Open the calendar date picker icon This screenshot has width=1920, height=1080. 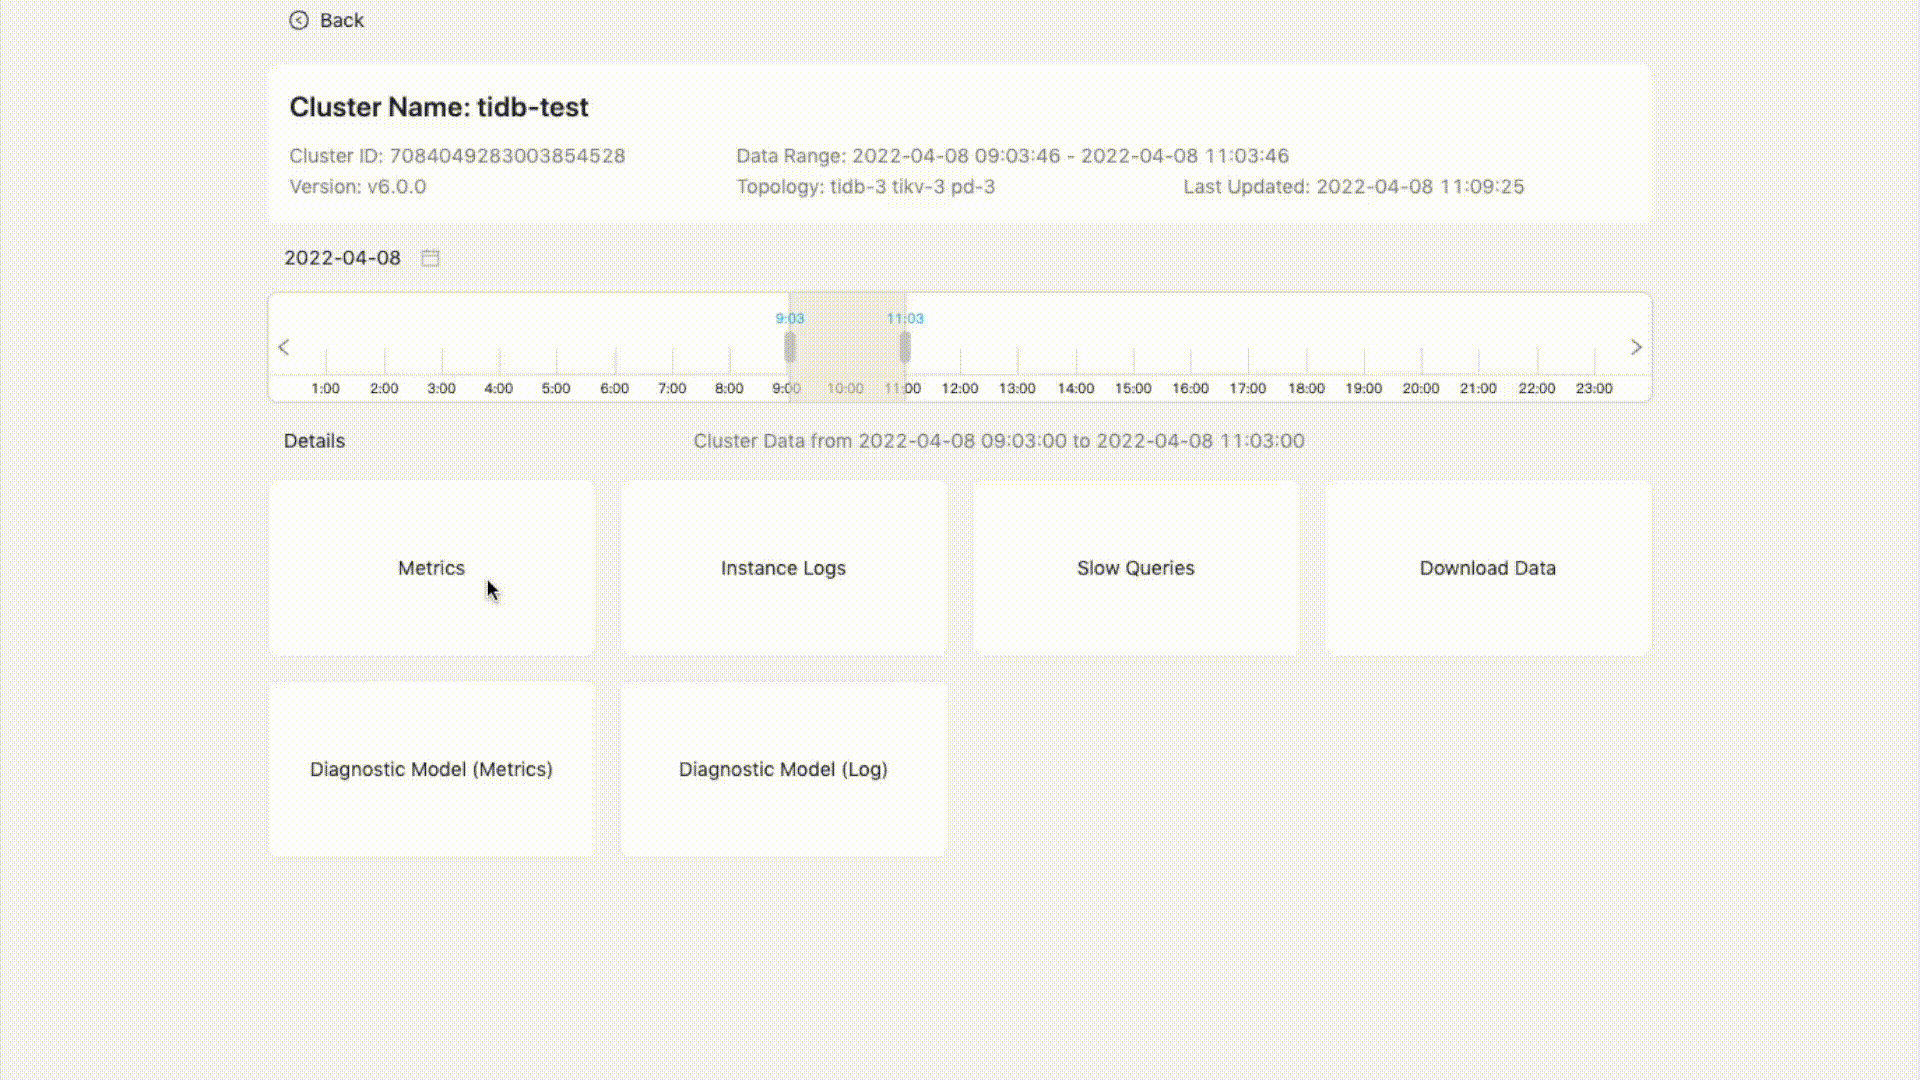pos(430,258)
